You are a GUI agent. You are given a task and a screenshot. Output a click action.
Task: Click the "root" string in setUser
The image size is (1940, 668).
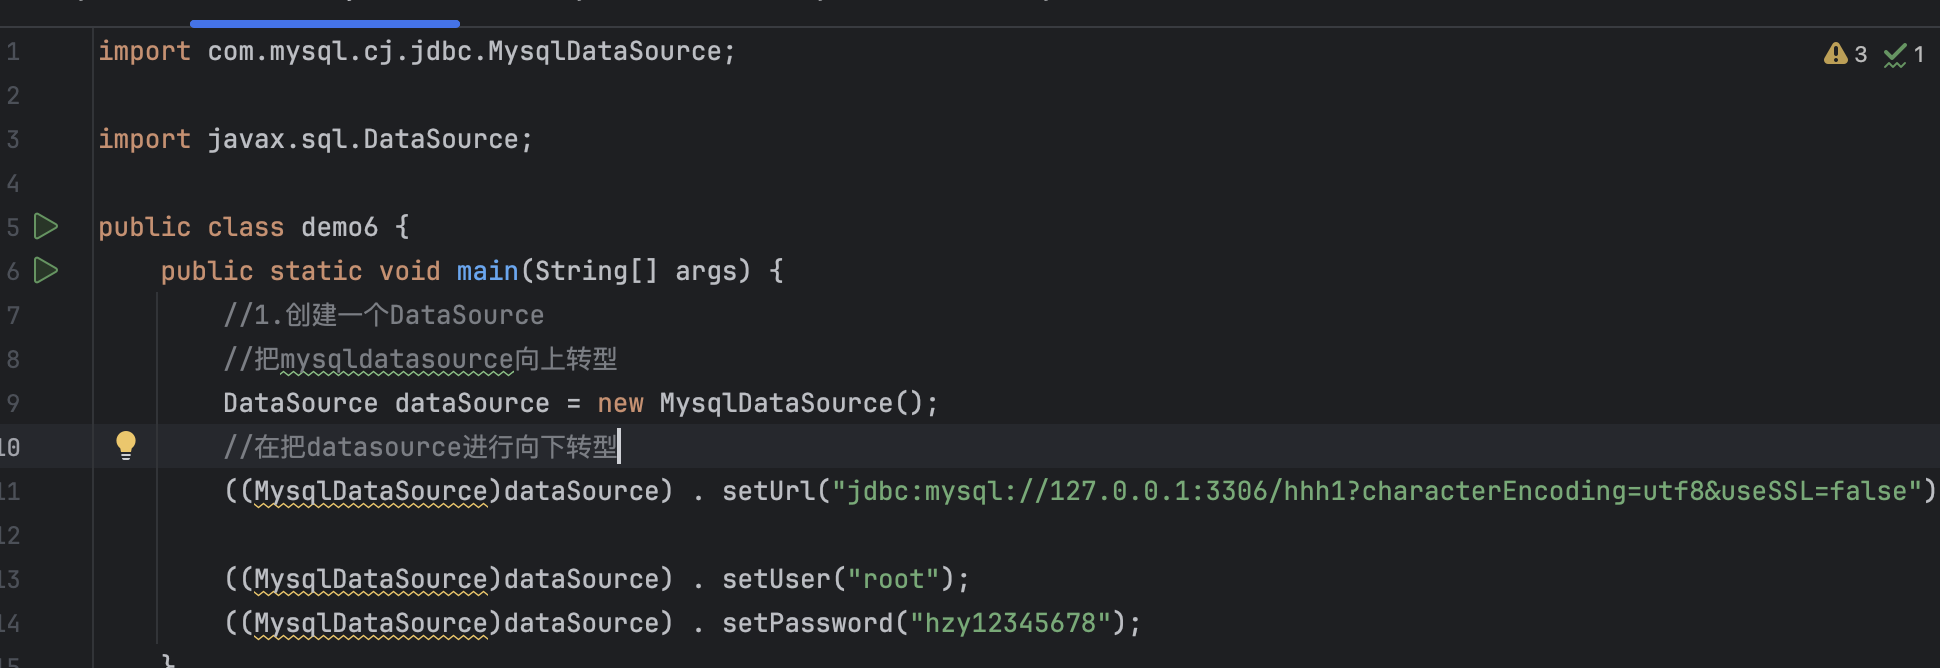pyautogui.click(x=894, y=579)
